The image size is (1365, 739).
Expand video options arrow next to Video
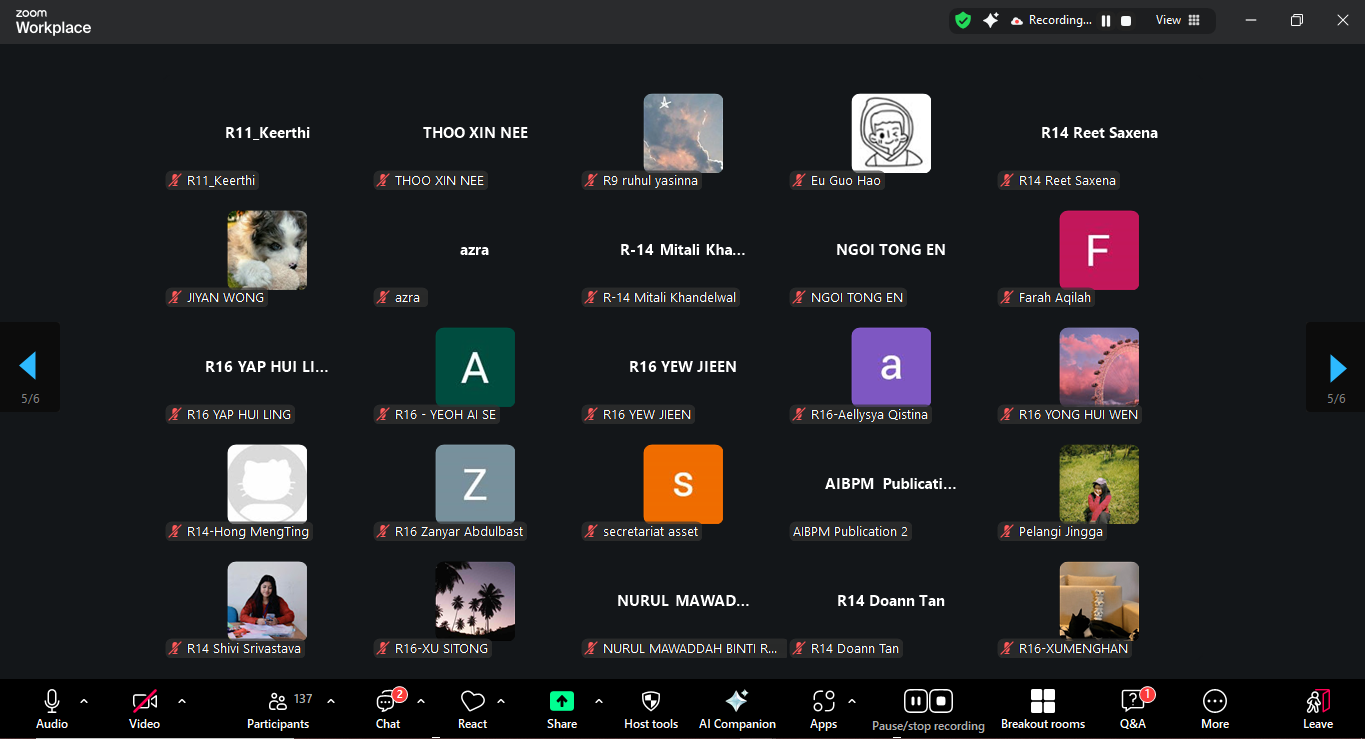point(182,701)
